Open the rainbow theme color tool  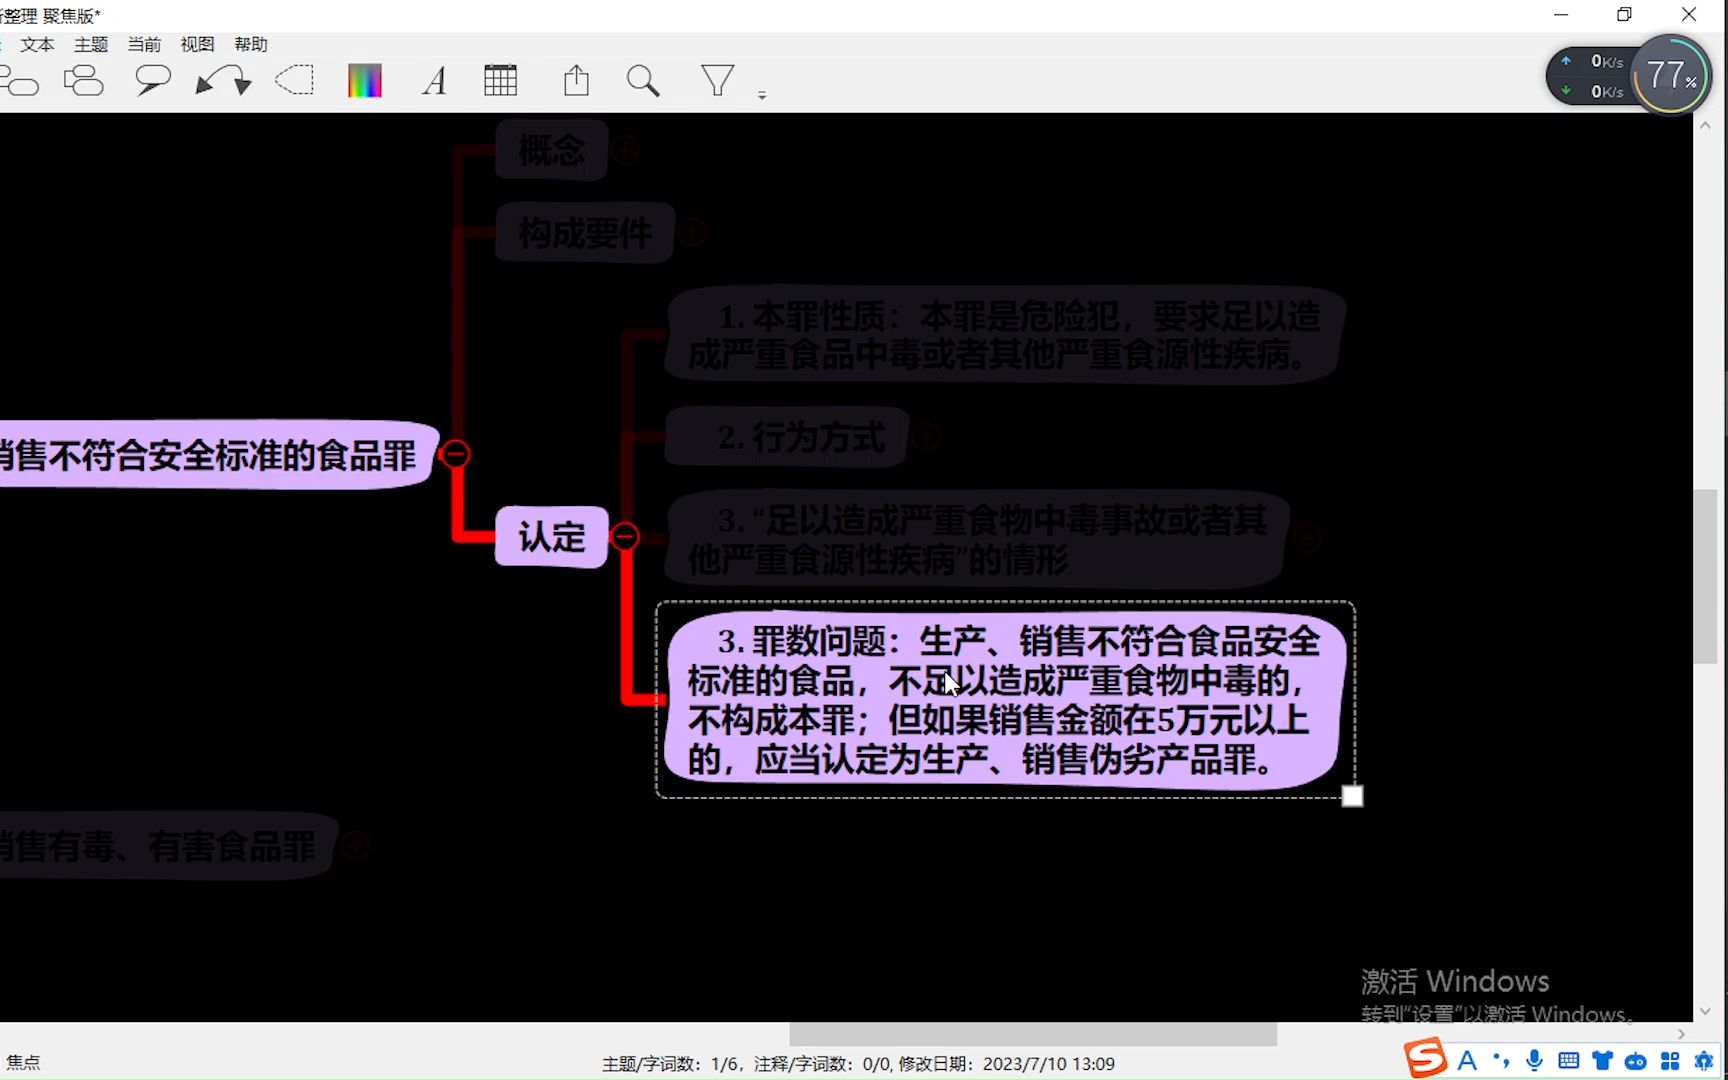(364, 80)
